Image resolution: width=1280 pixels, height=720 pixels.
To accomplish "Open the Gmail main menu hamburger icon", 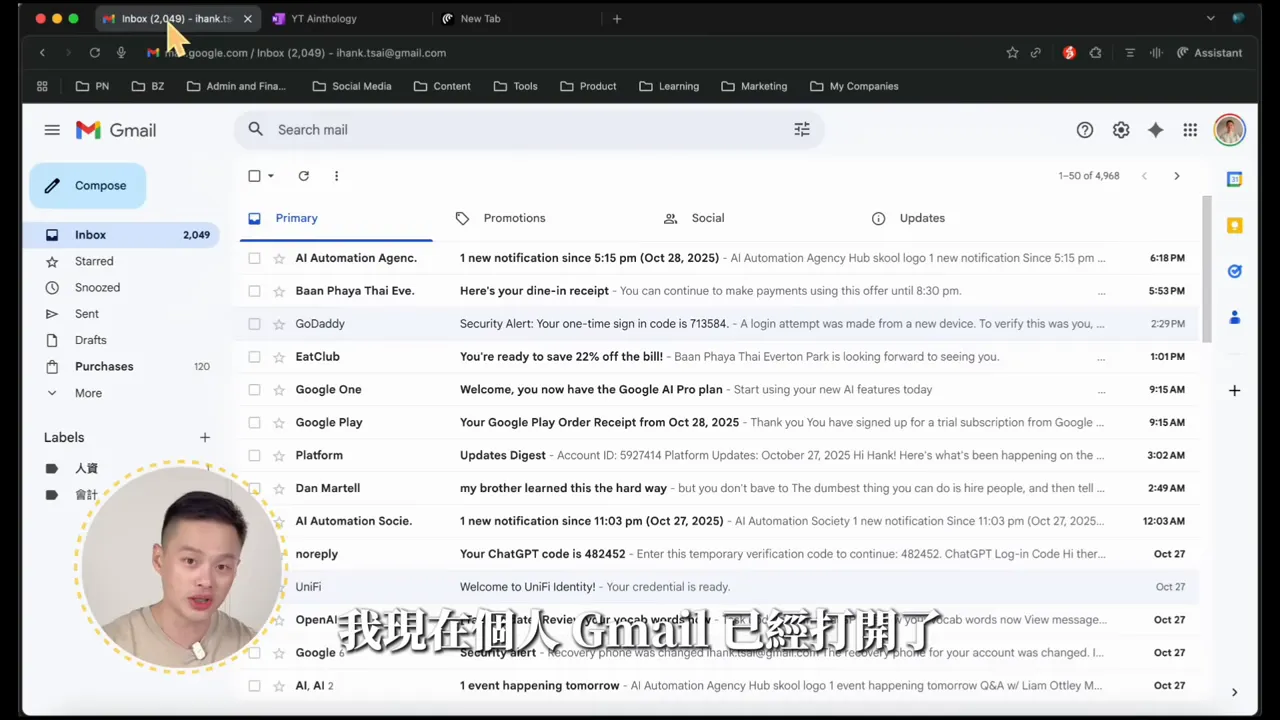I will pos(52,130).
